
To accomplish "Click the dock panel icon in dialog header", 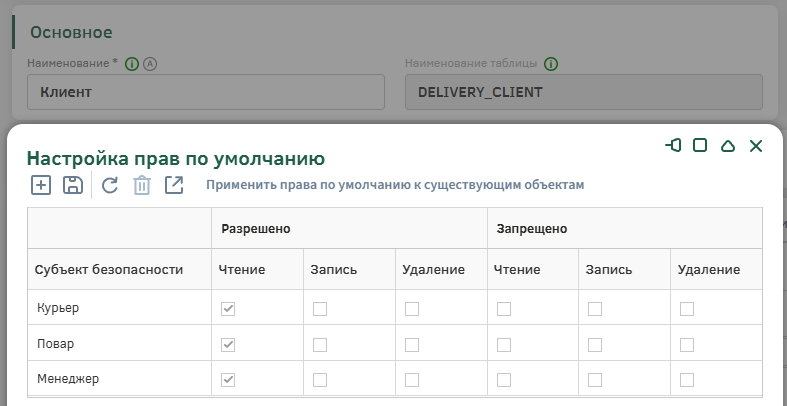I will click(x=673, y=146).
